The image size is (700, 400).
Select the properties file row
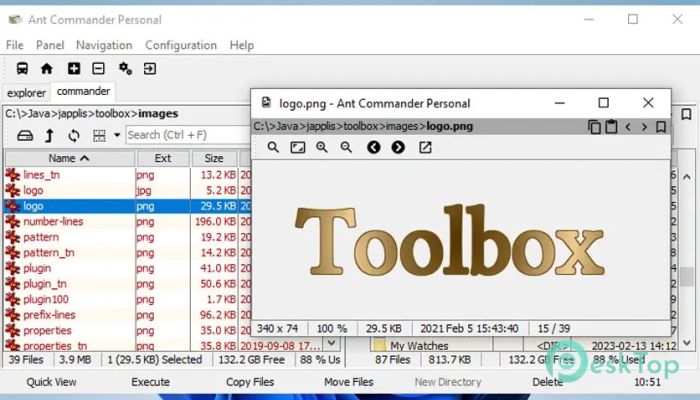pyautogui.click(x=128, y=331)
